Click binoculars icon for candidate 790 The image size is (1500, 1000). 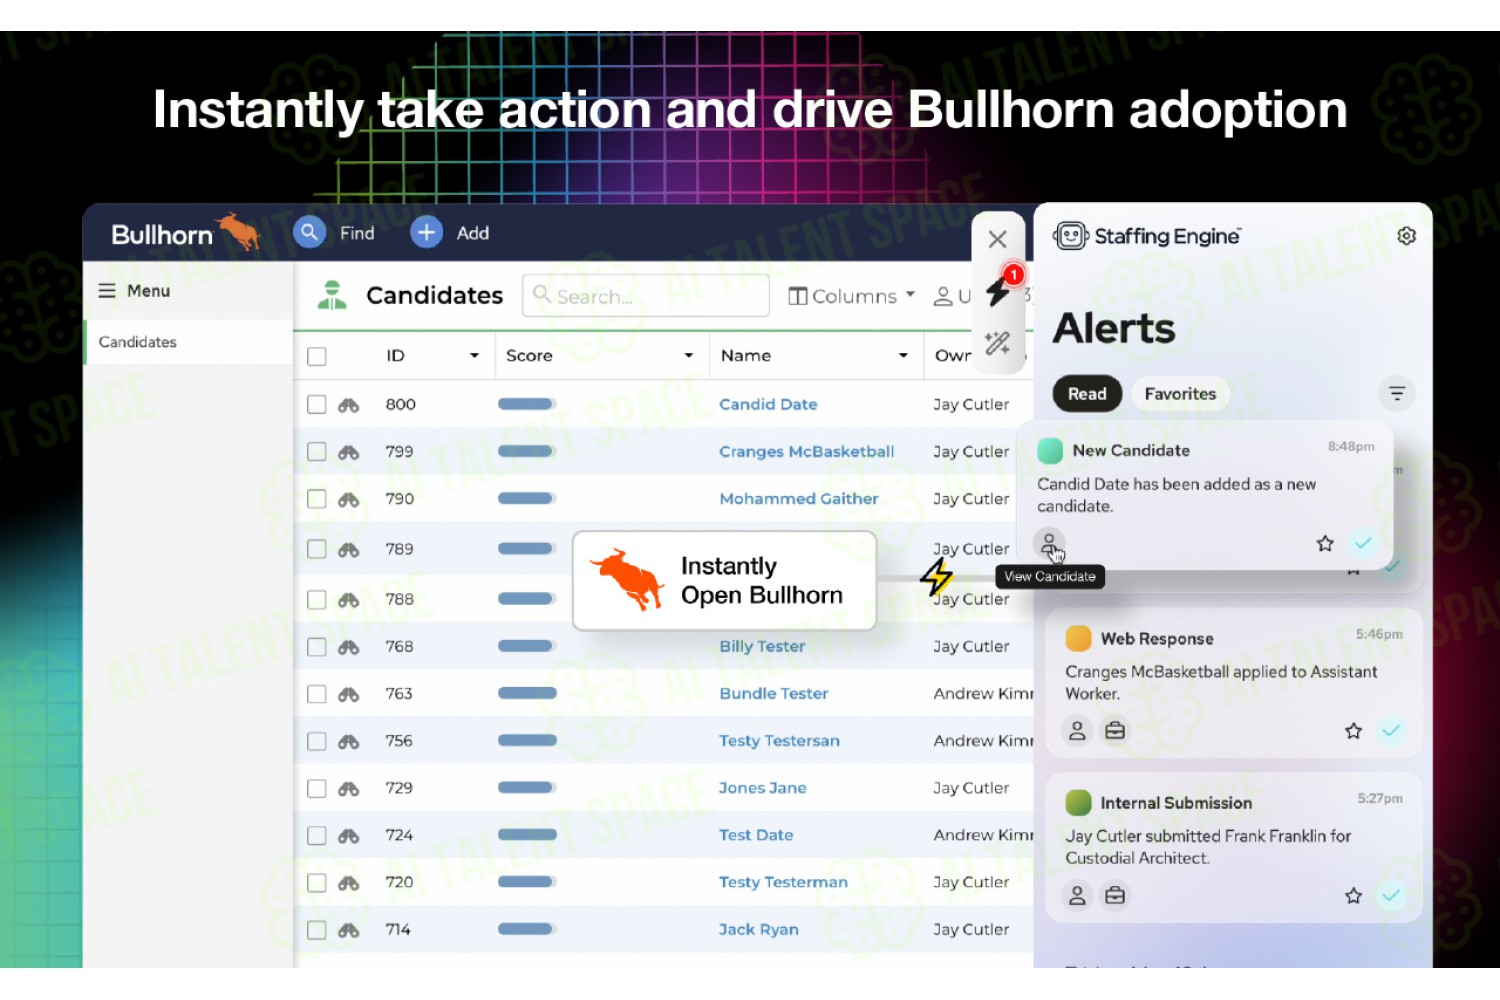[x=348, y=499]
